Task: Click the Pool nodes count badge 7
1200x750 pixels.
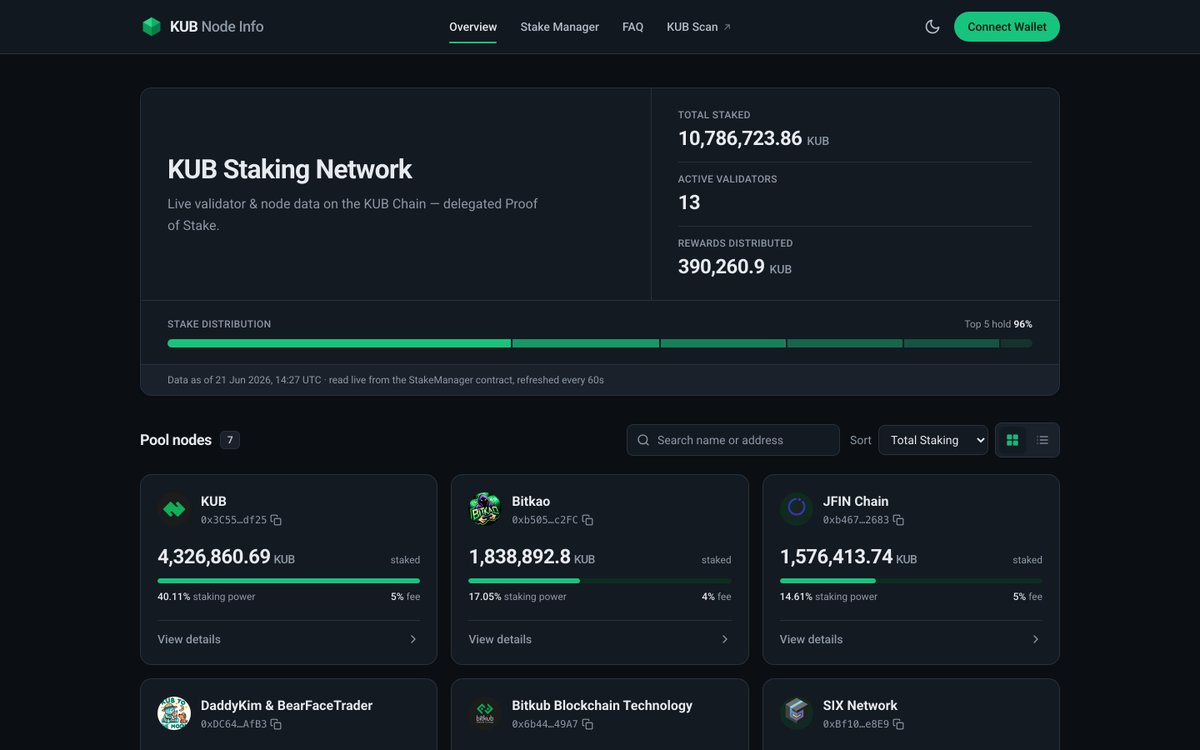Action: click(230, 440)
